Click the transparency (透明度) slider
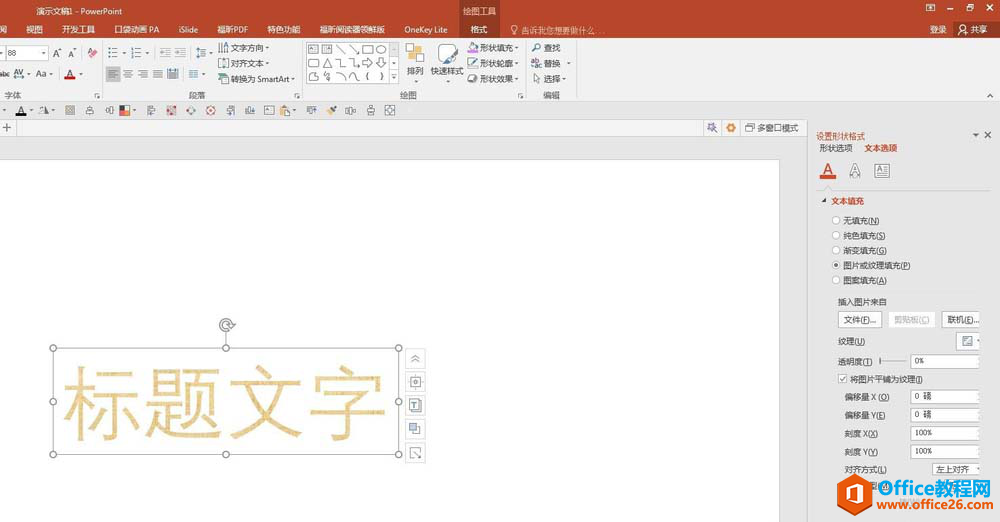 892,361
